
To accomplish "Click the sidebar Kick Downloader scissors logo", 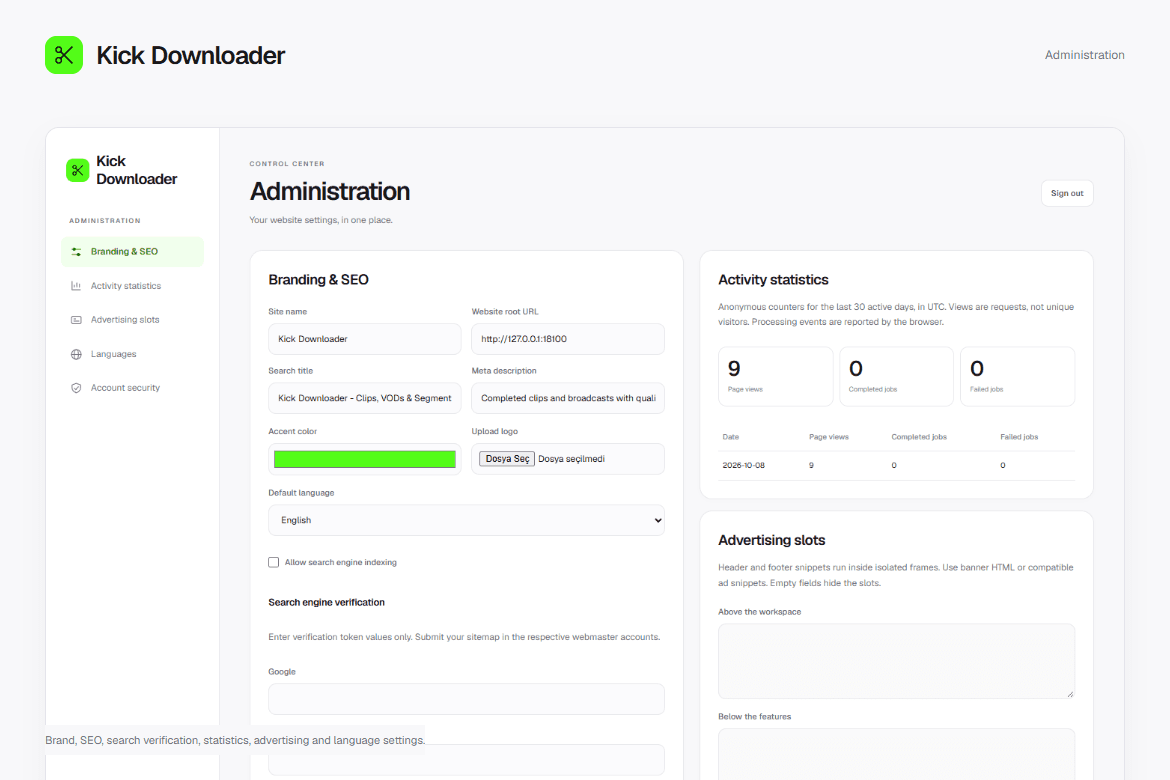I will [78, 170].
